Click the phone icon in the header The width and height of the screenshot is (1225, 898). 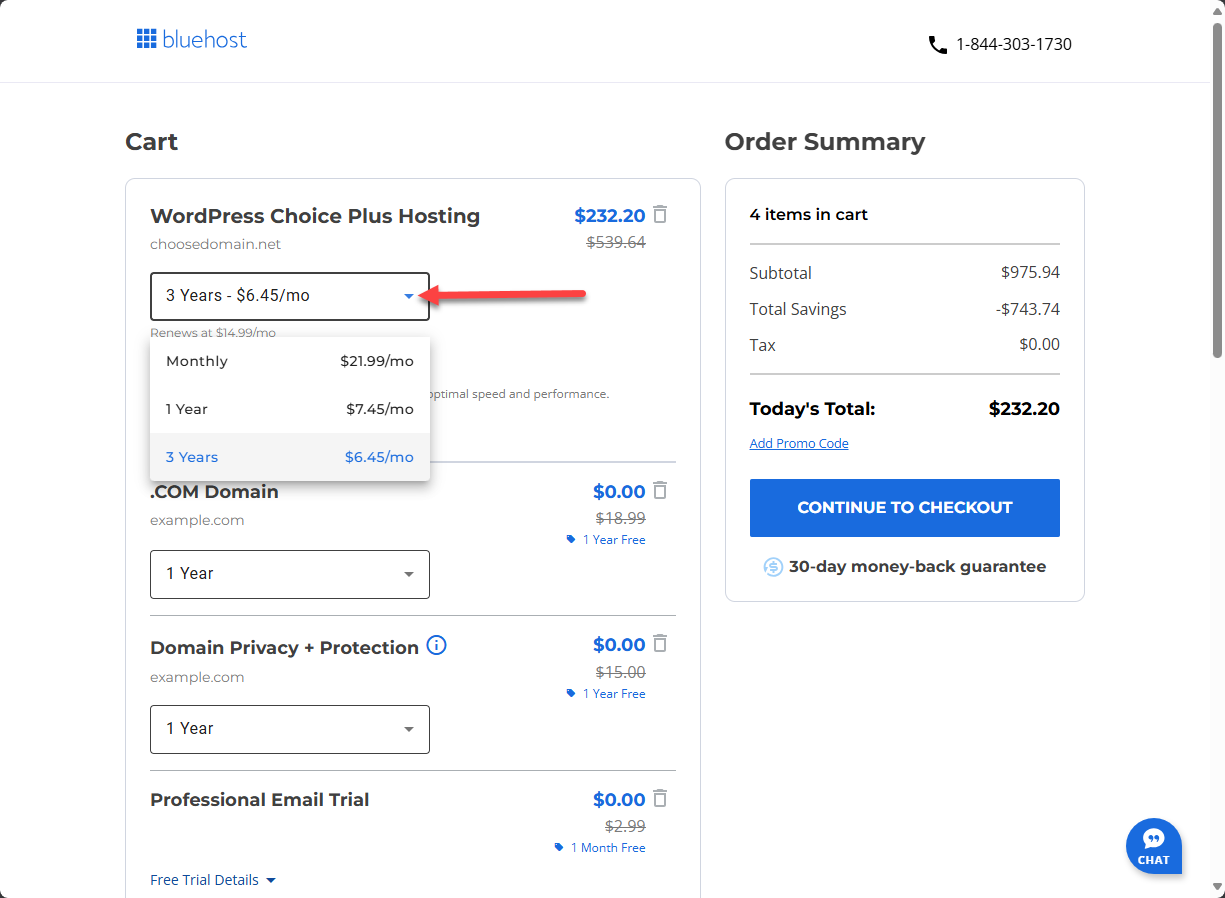(x=937, y=44)
